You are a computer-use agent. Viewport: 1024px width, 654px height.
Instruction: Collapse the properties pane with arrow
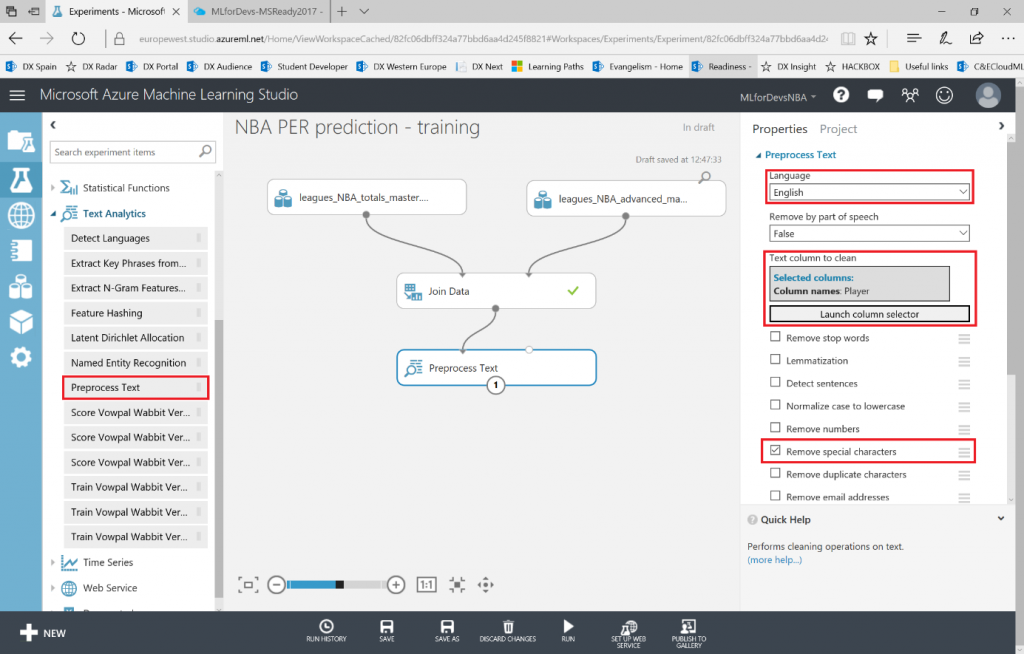click(1001, 126)
